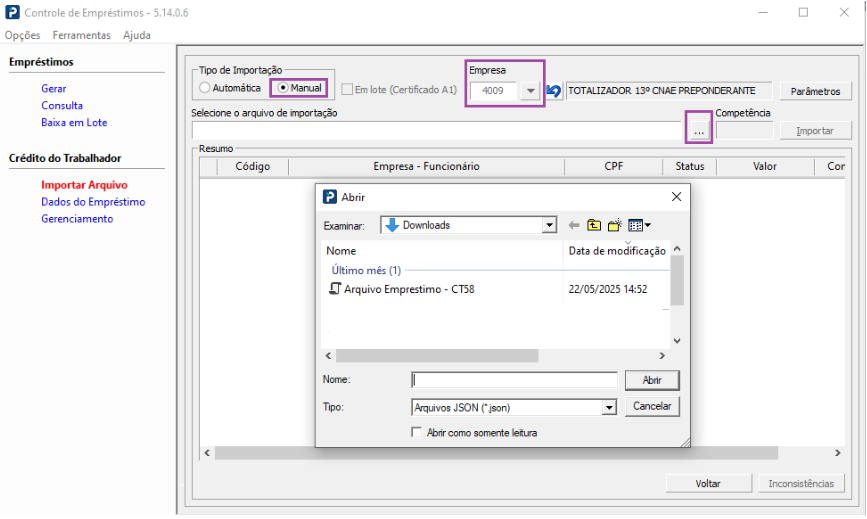This screenshot has height=519, width=867.
Task: Click the Inconsistências button
Action: tap(801, 484)
